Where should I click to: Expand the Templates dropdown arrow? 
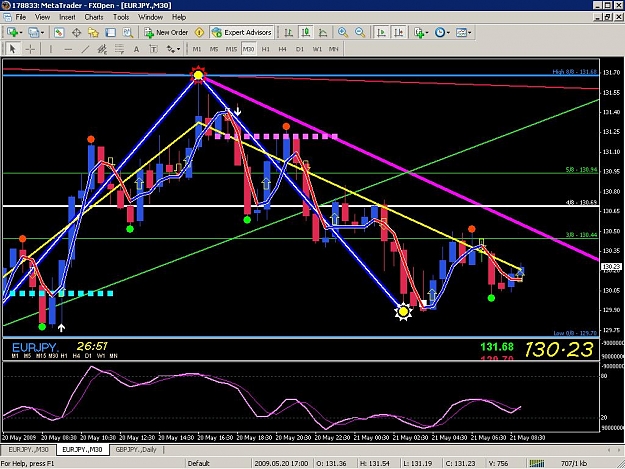pyautogui.click(x=470, y=33)
